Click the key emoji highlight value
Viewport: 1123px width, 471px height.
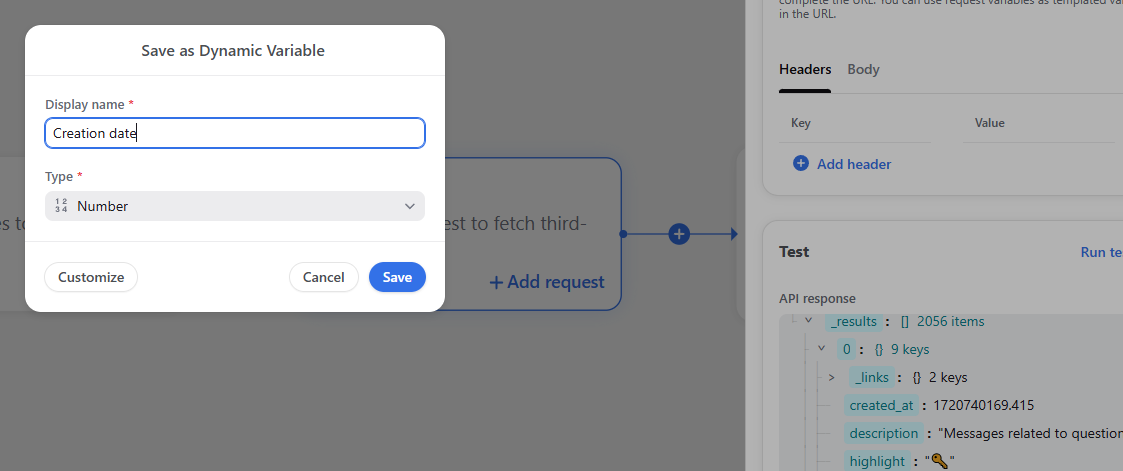pos(940,461)
